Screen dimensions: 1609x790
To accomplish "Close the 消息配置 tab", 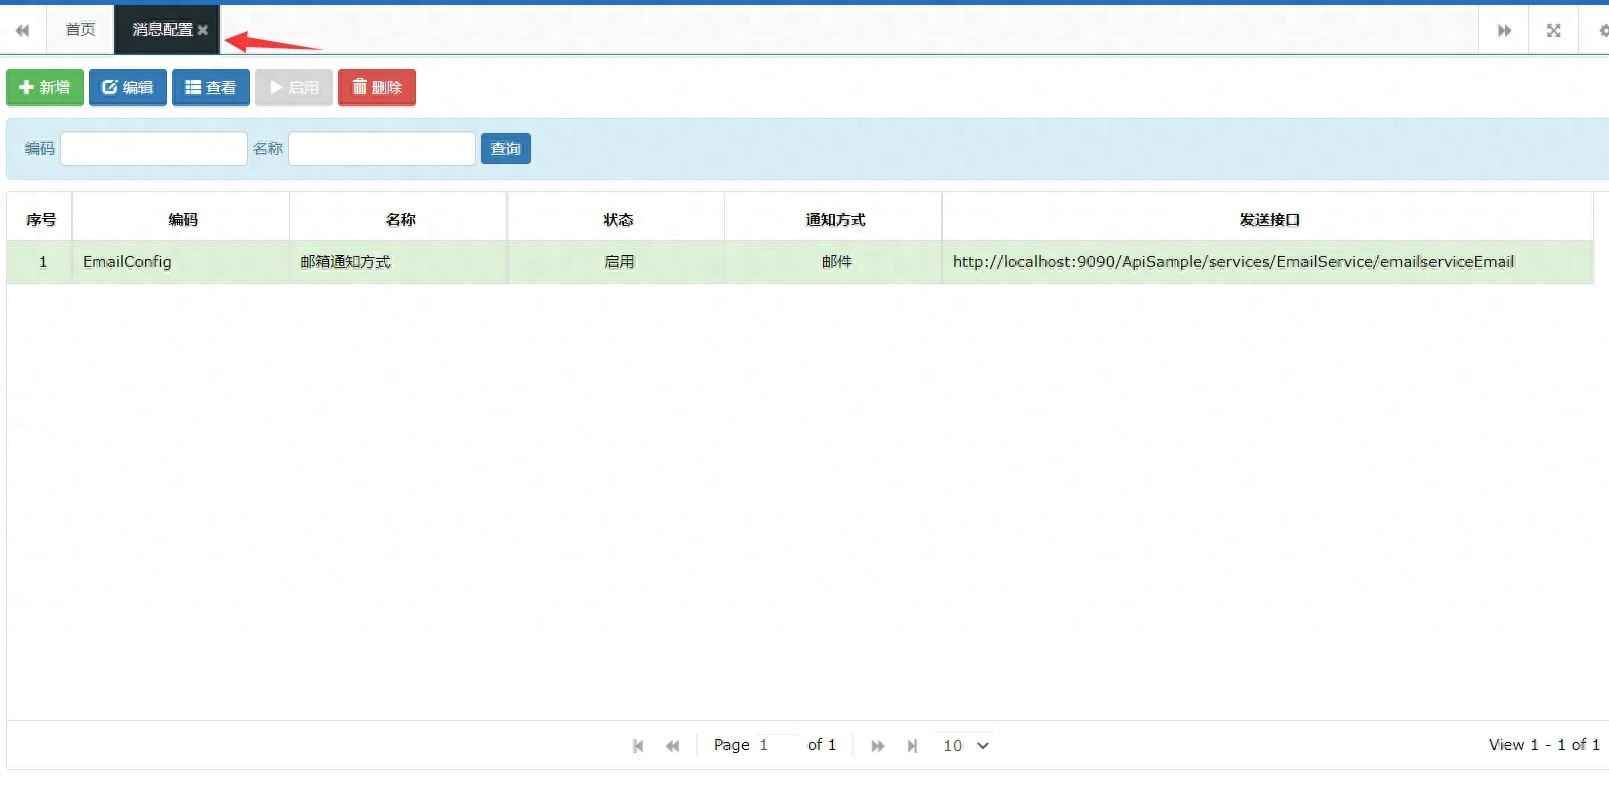I will point(203,30).
